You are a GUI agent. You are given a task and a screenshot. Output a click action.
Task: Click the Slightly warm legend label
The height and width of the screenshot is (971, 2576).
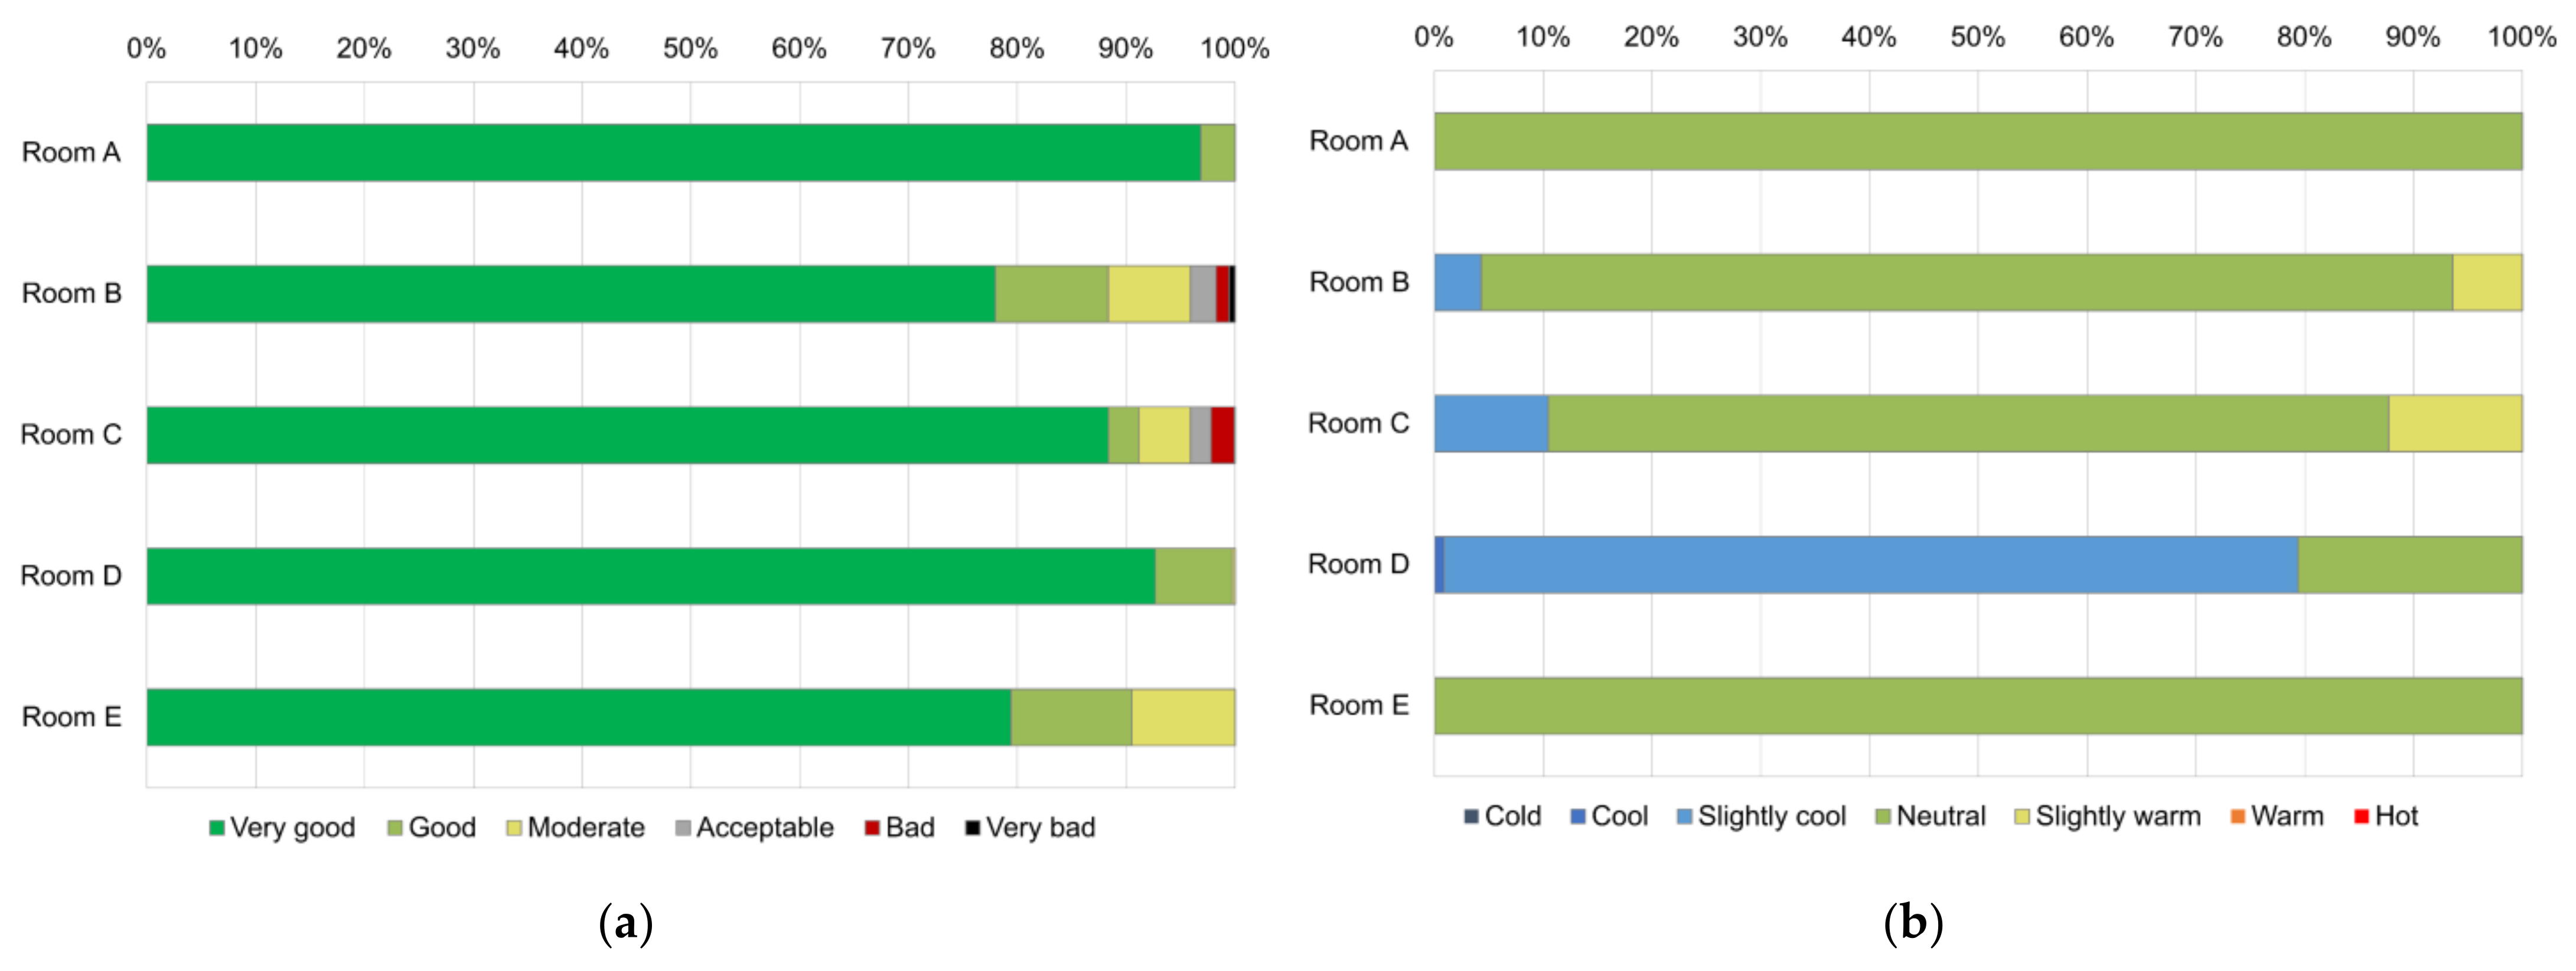(2117, 816)
